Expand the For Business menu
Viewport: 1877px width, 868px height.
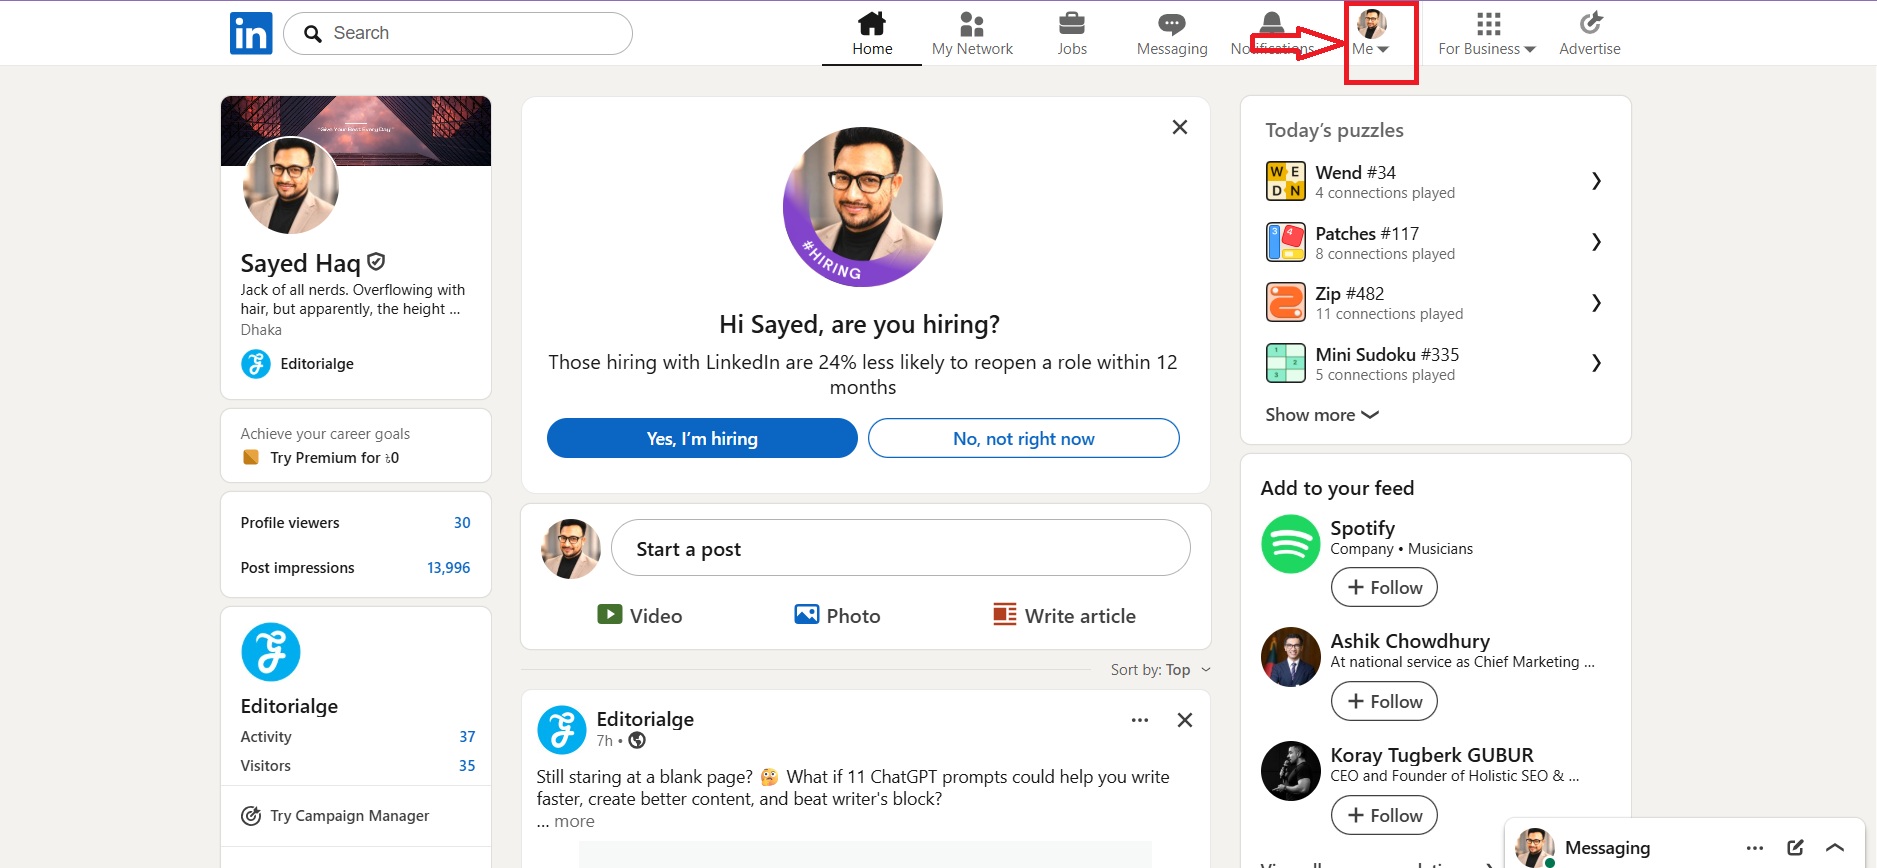1487,33
